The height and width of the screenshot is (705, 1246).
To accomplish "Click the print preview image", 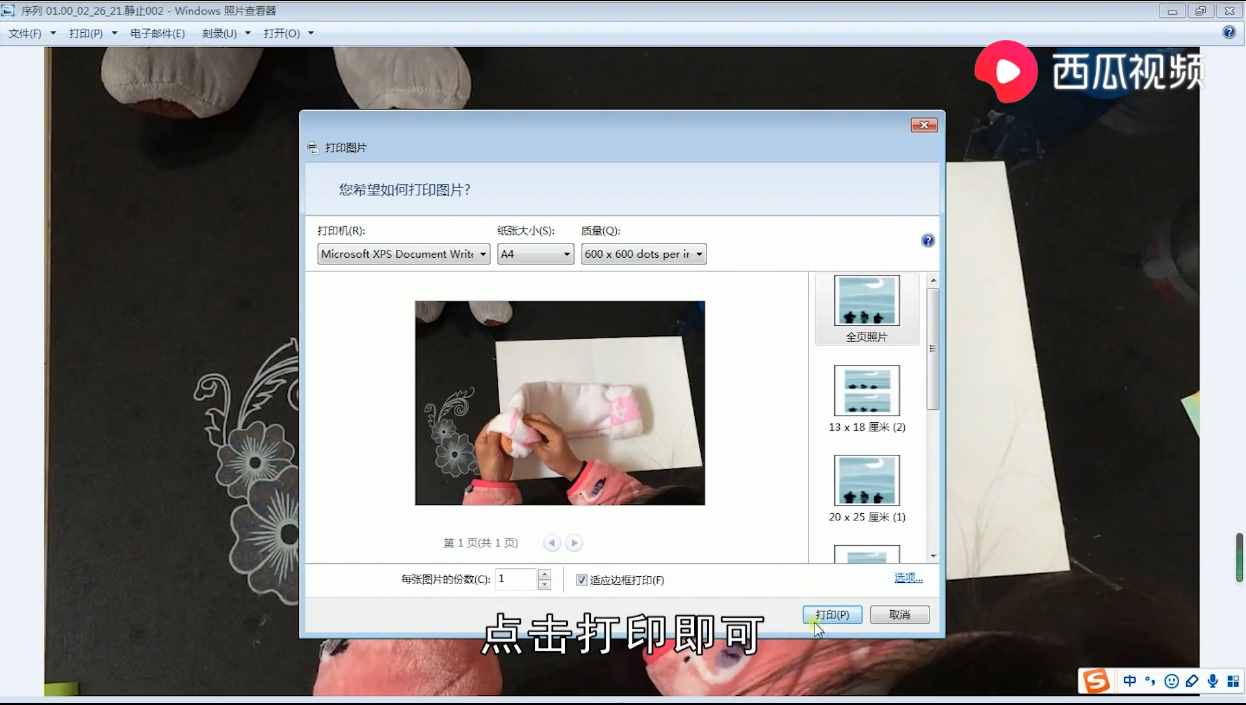I will pos(560,403).
